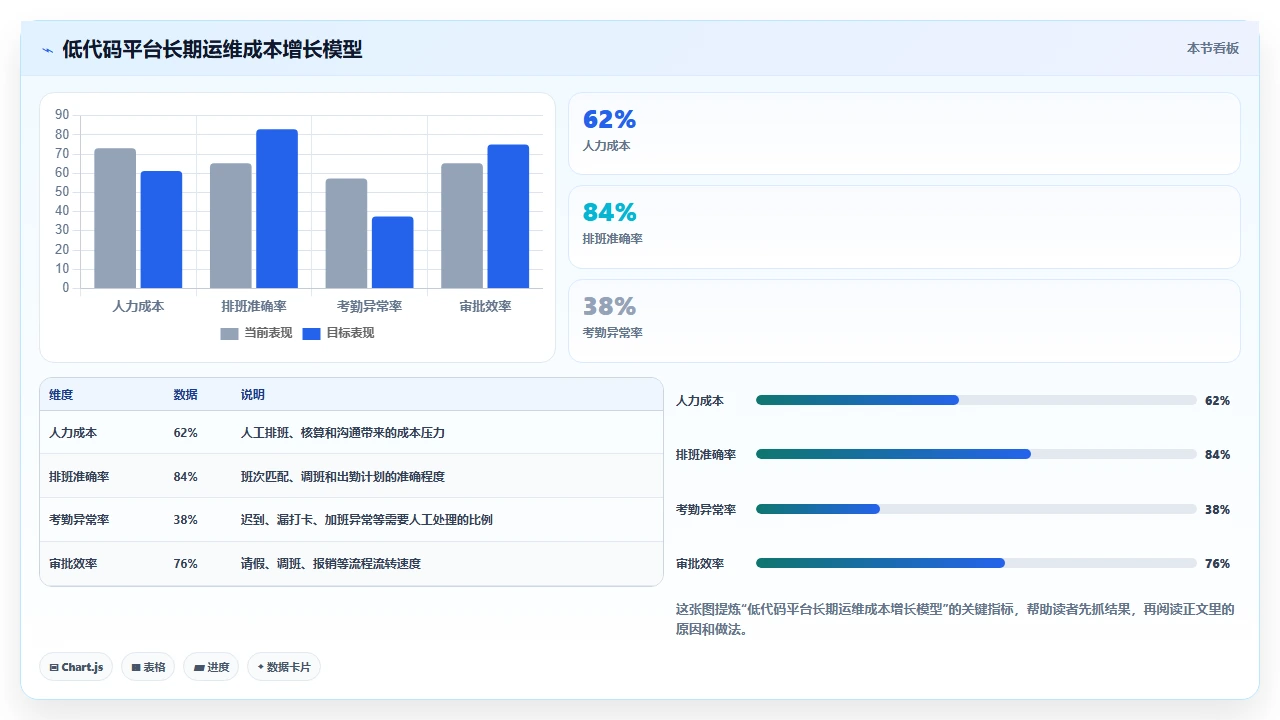1280x720 pixels.
Task: Click the 本节看板 label
Action: (x=1212, y=48)
